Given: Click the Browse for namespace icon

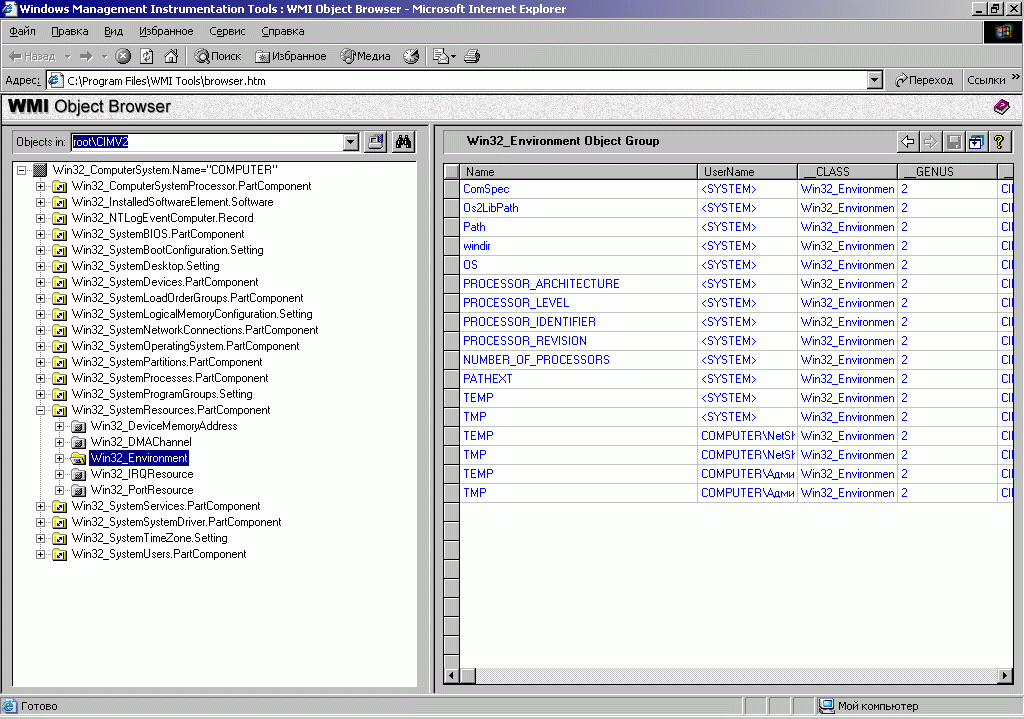Looking at the screenshot, I should click(x=376, y=142).
